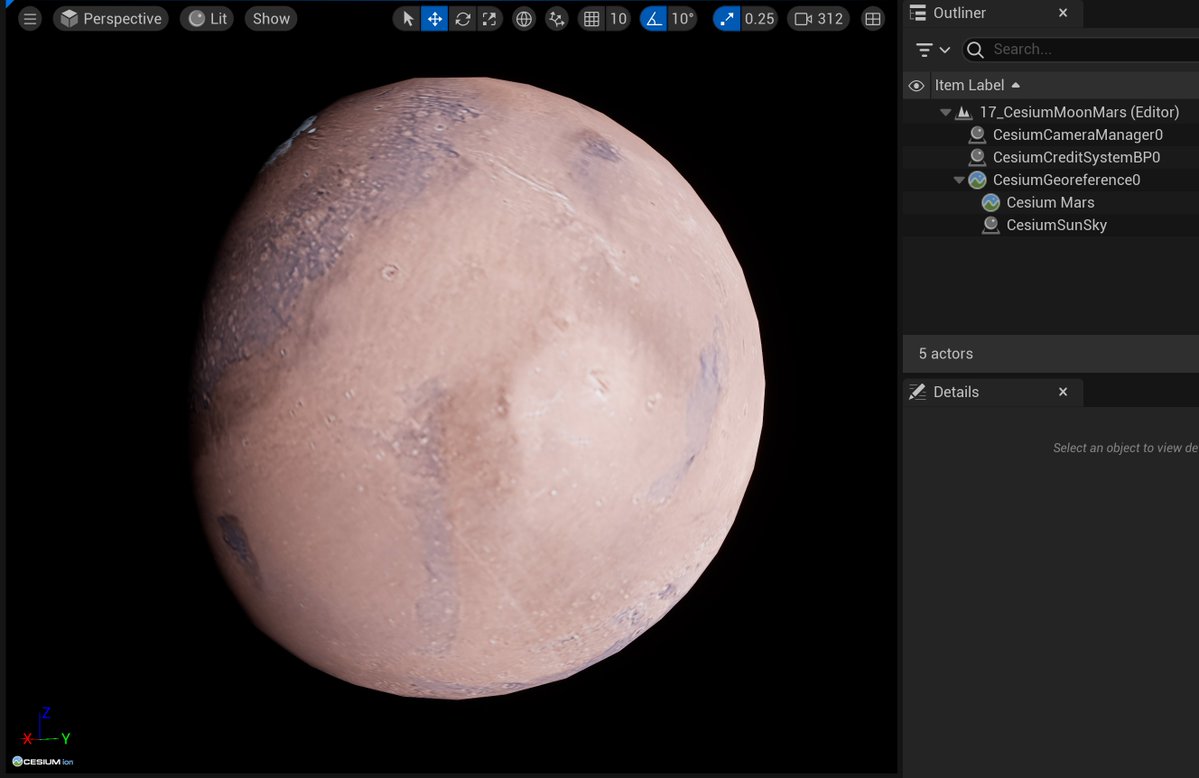
Task: Toggle world/local coordinate system globe icon
Action: (x=524, y=18)
